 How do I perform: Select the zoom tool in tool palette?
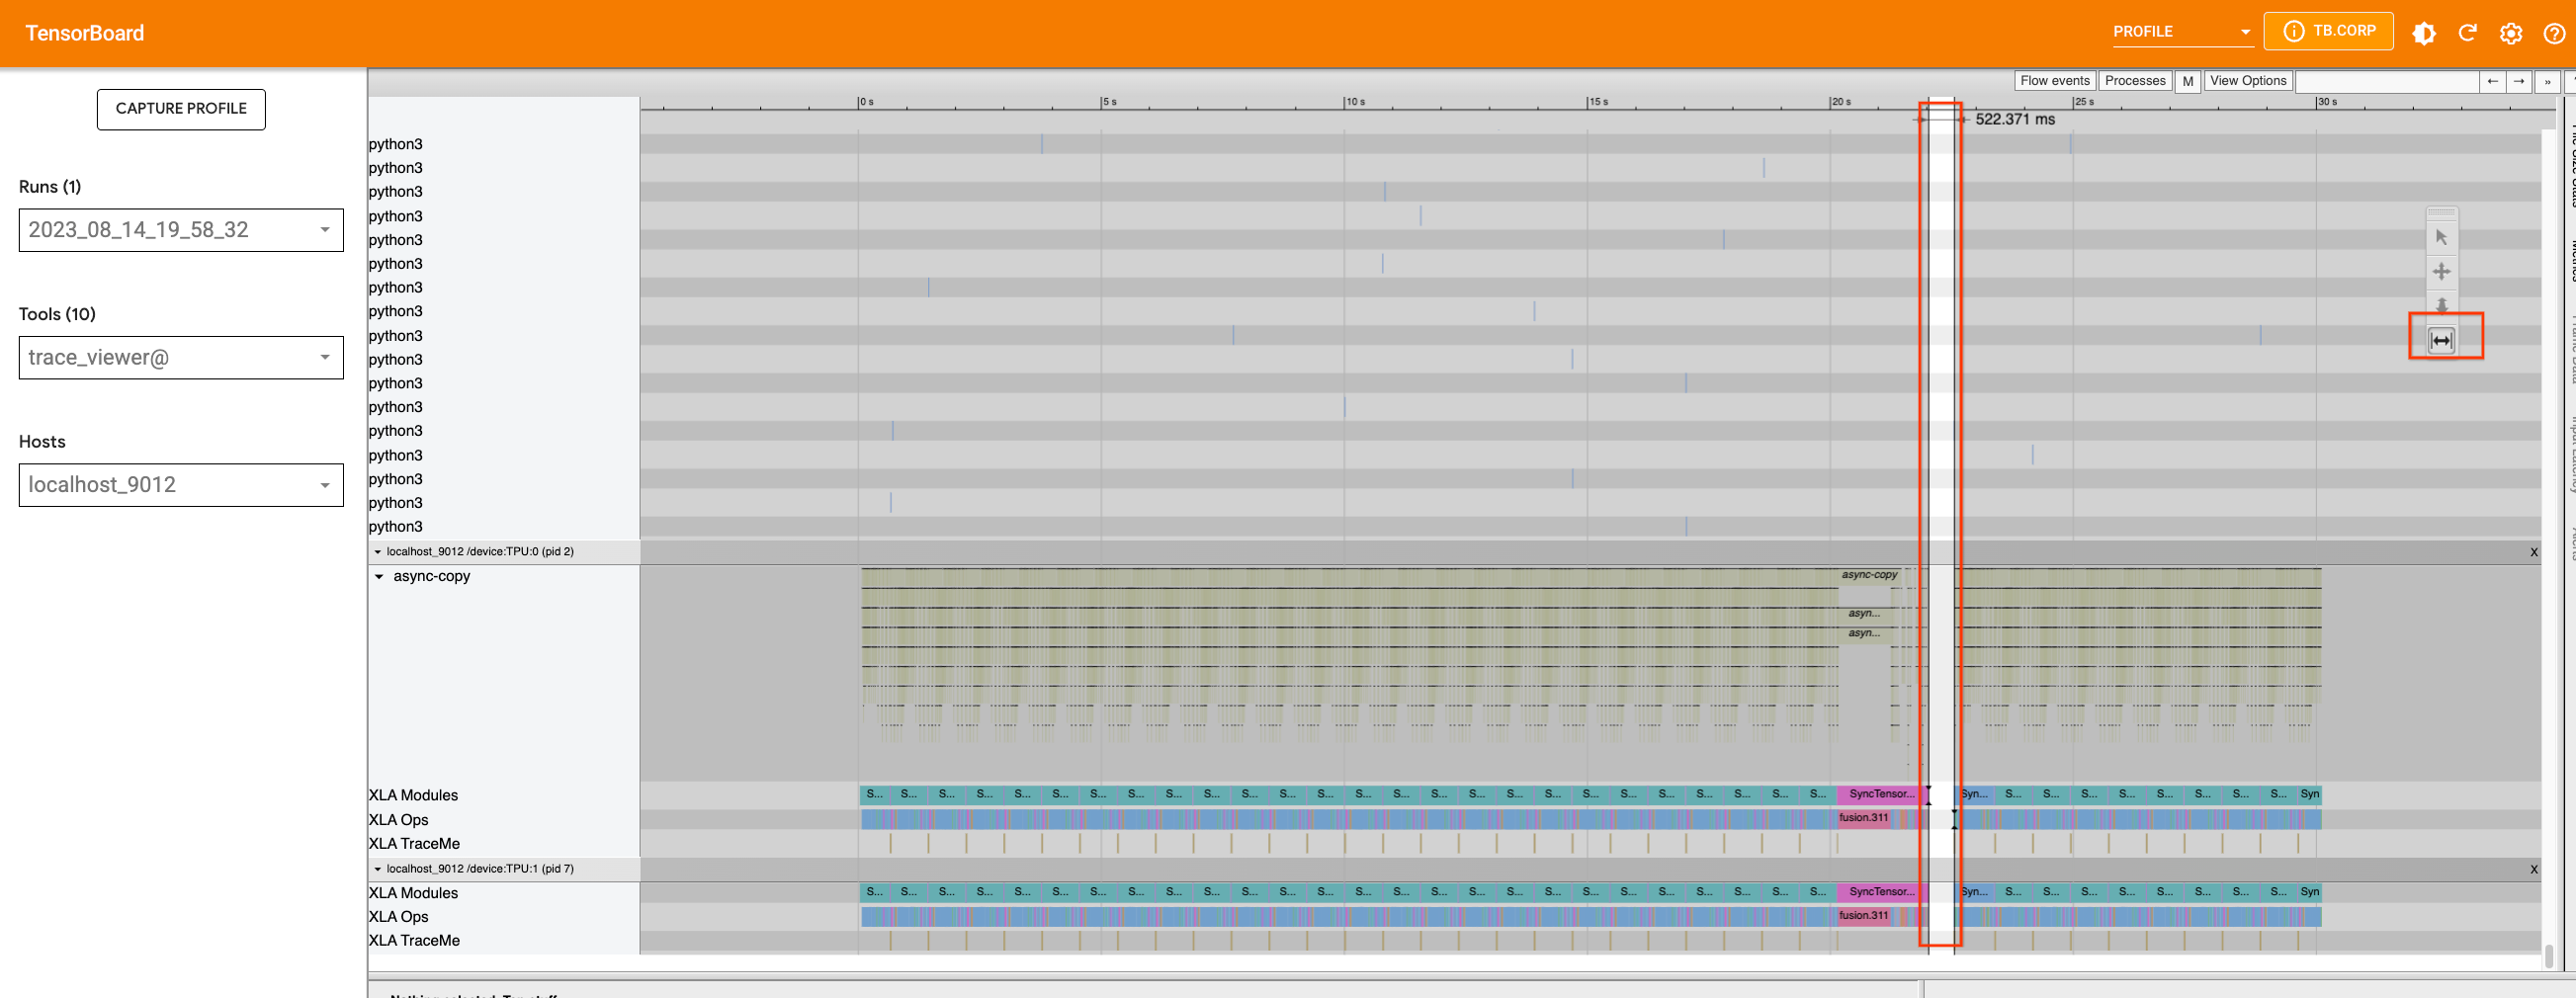coord(2441,304)
